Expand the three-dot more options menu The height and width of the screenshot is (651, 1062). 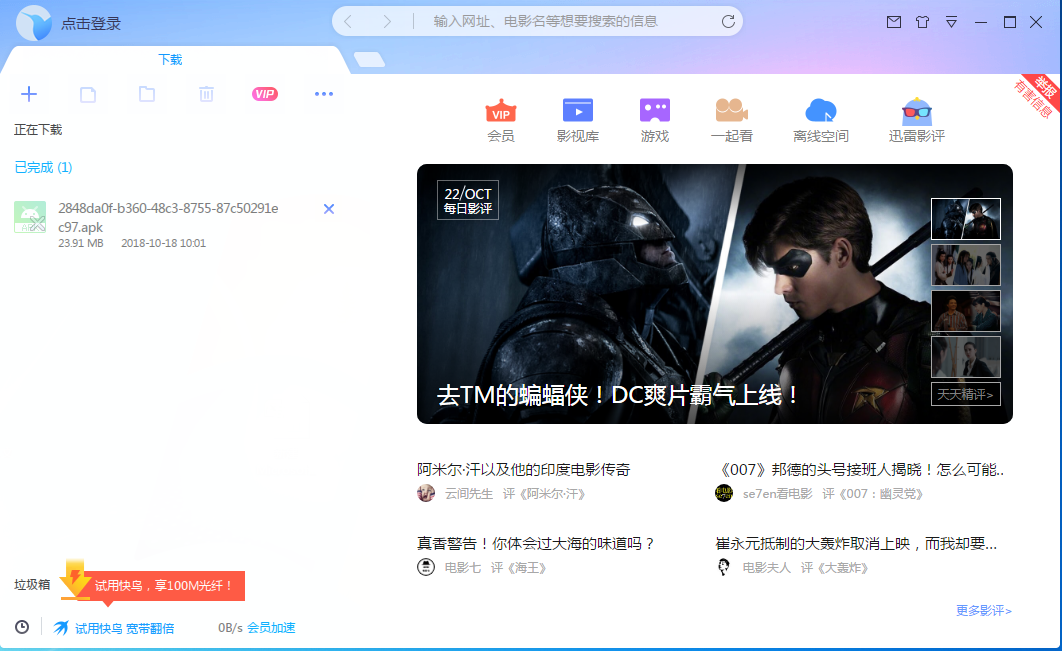323,94
